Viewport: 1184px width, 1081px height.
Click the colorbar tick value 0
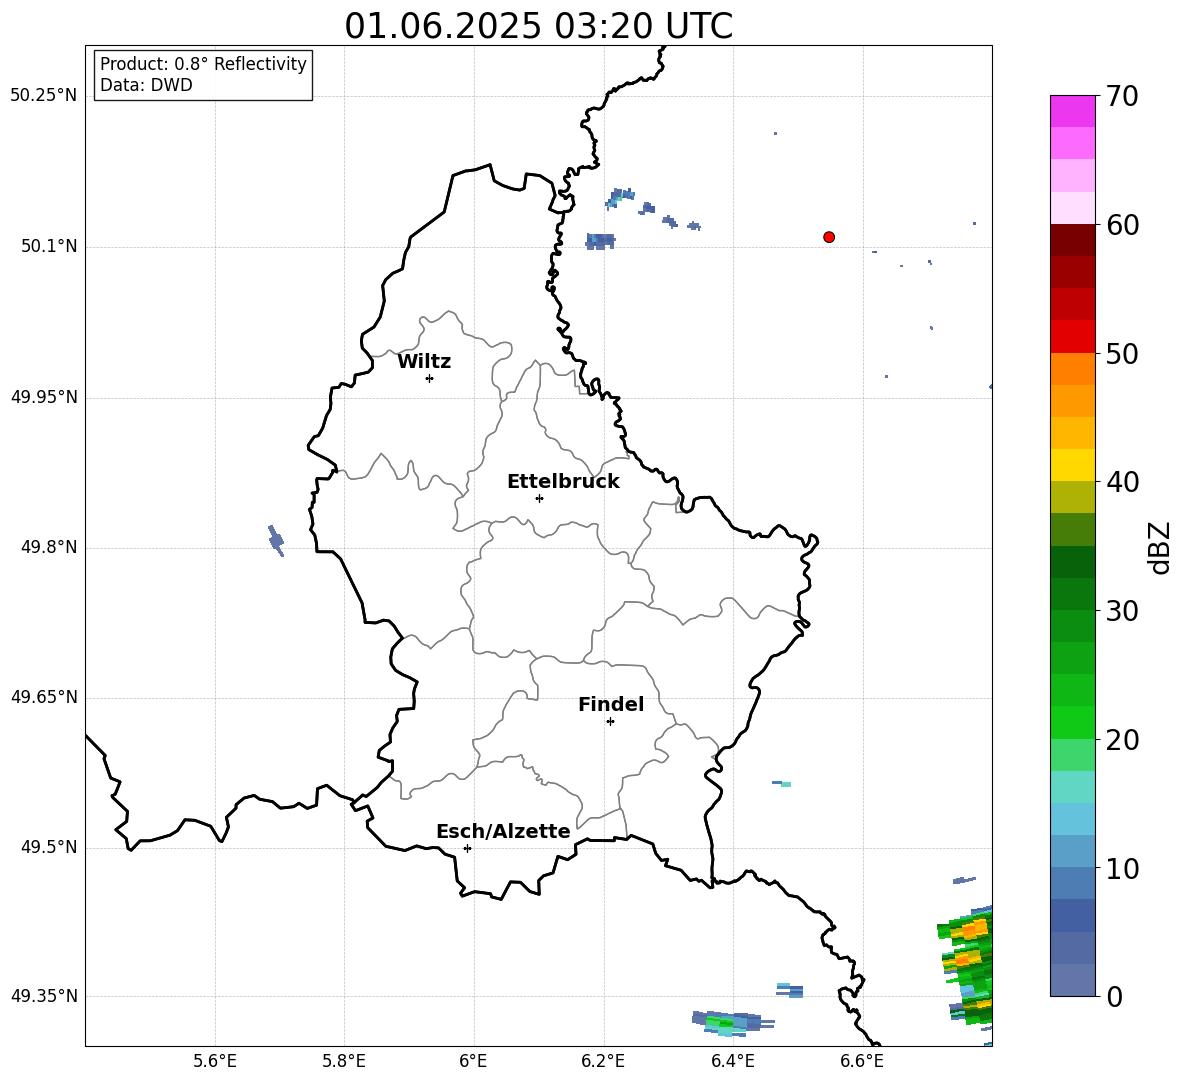(x=1114, y=996)
